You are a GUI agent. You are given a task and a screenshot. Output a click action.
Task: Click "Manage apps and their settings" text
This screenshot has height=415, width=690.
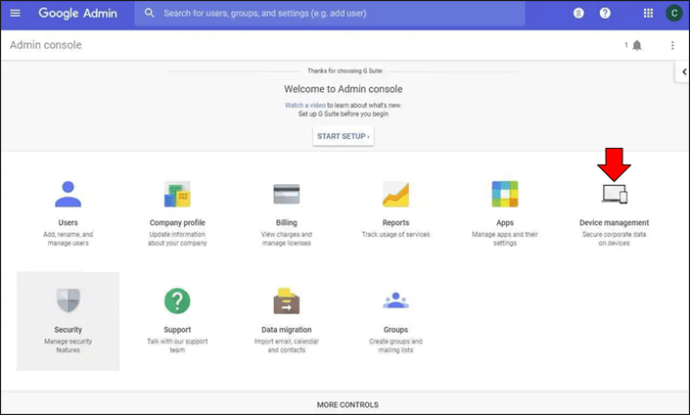(x=505, y=239)
